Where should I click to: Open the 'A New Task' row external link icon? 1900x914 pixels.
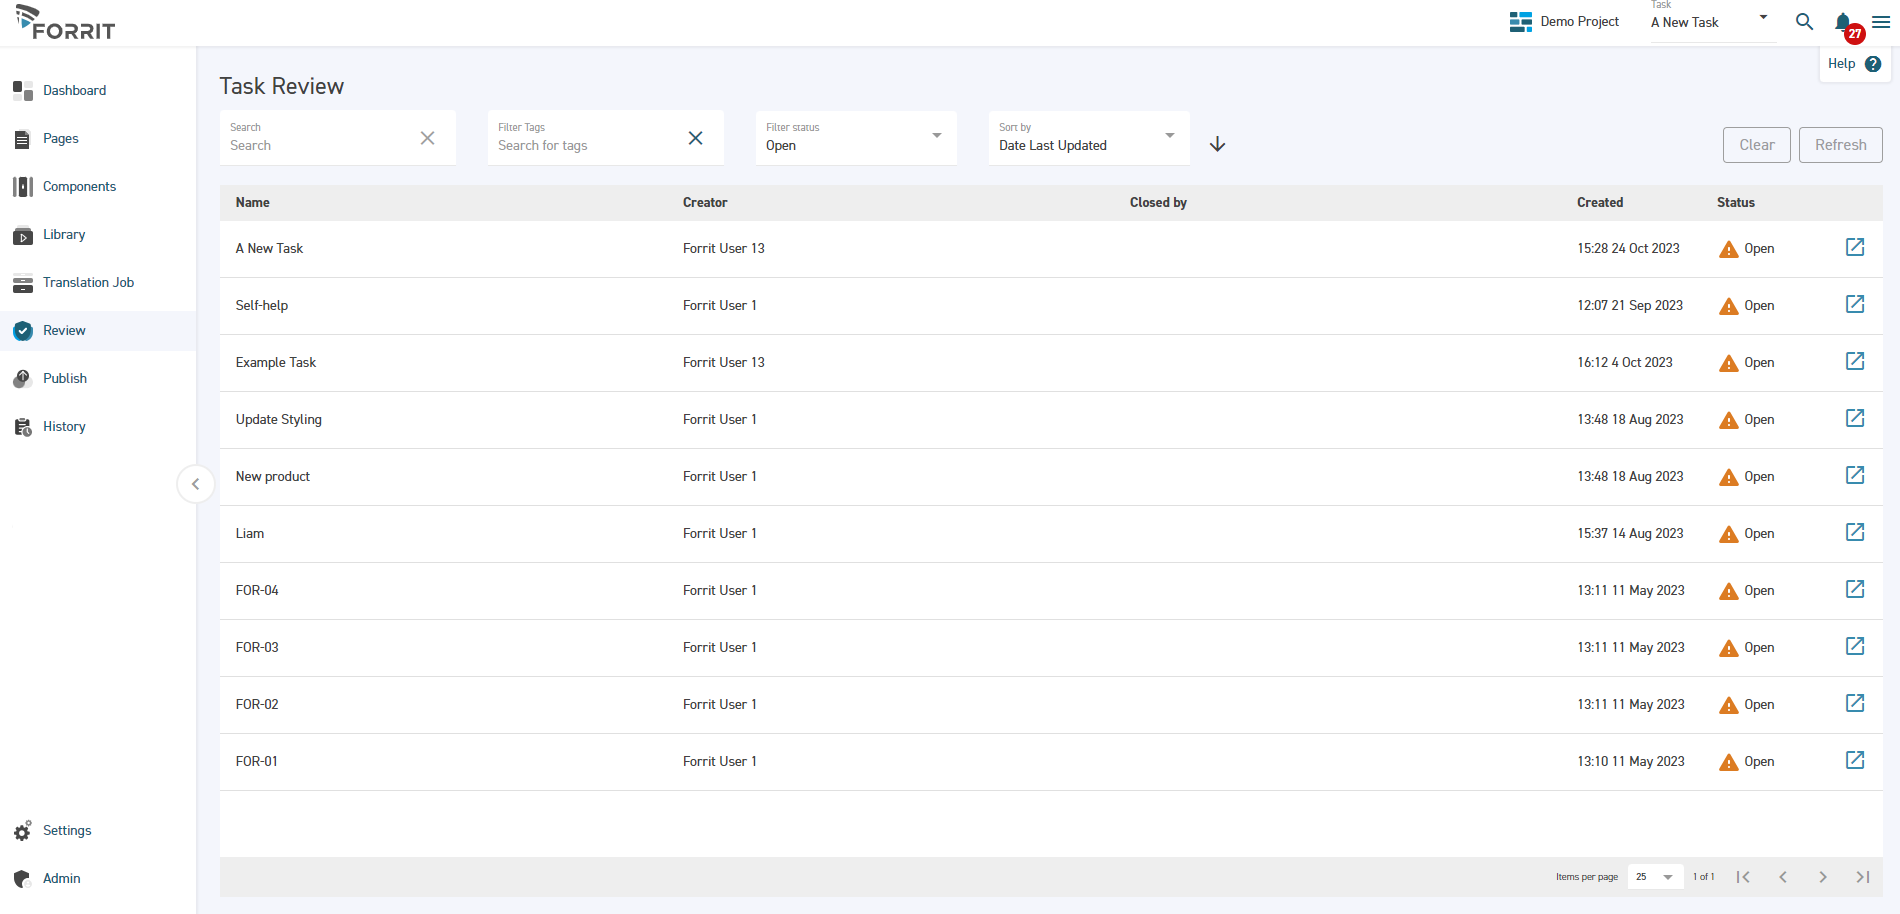(x=1854, y=247)
